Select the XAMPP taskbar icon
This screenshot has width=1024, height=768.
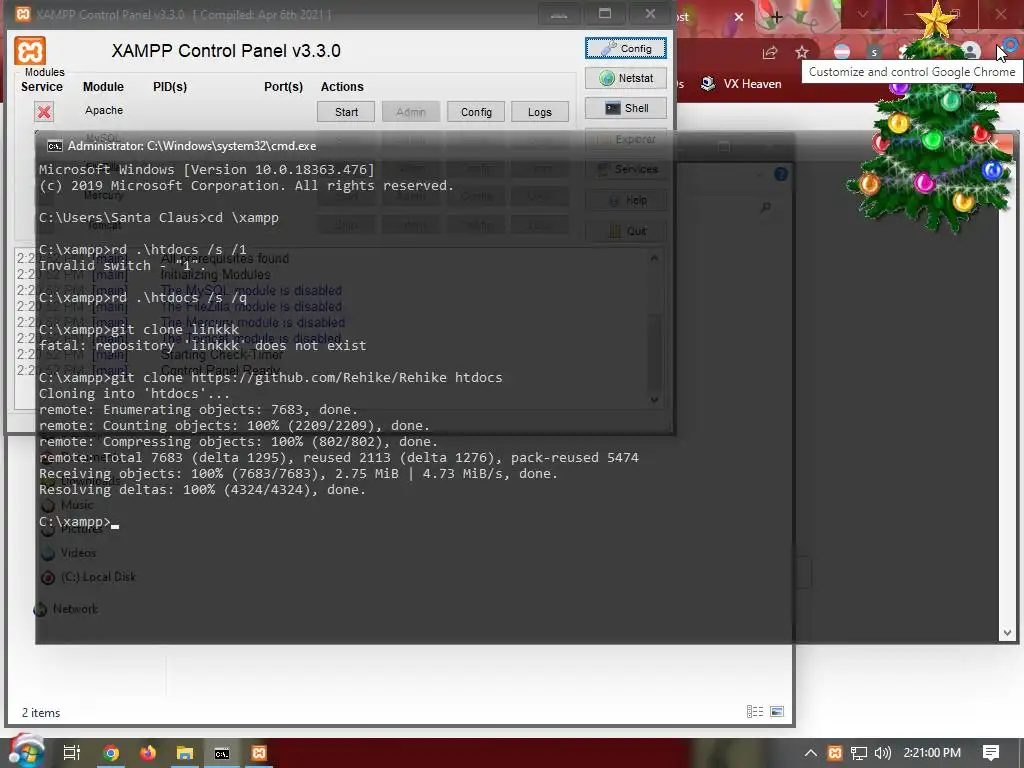click(x=259, y=753)
